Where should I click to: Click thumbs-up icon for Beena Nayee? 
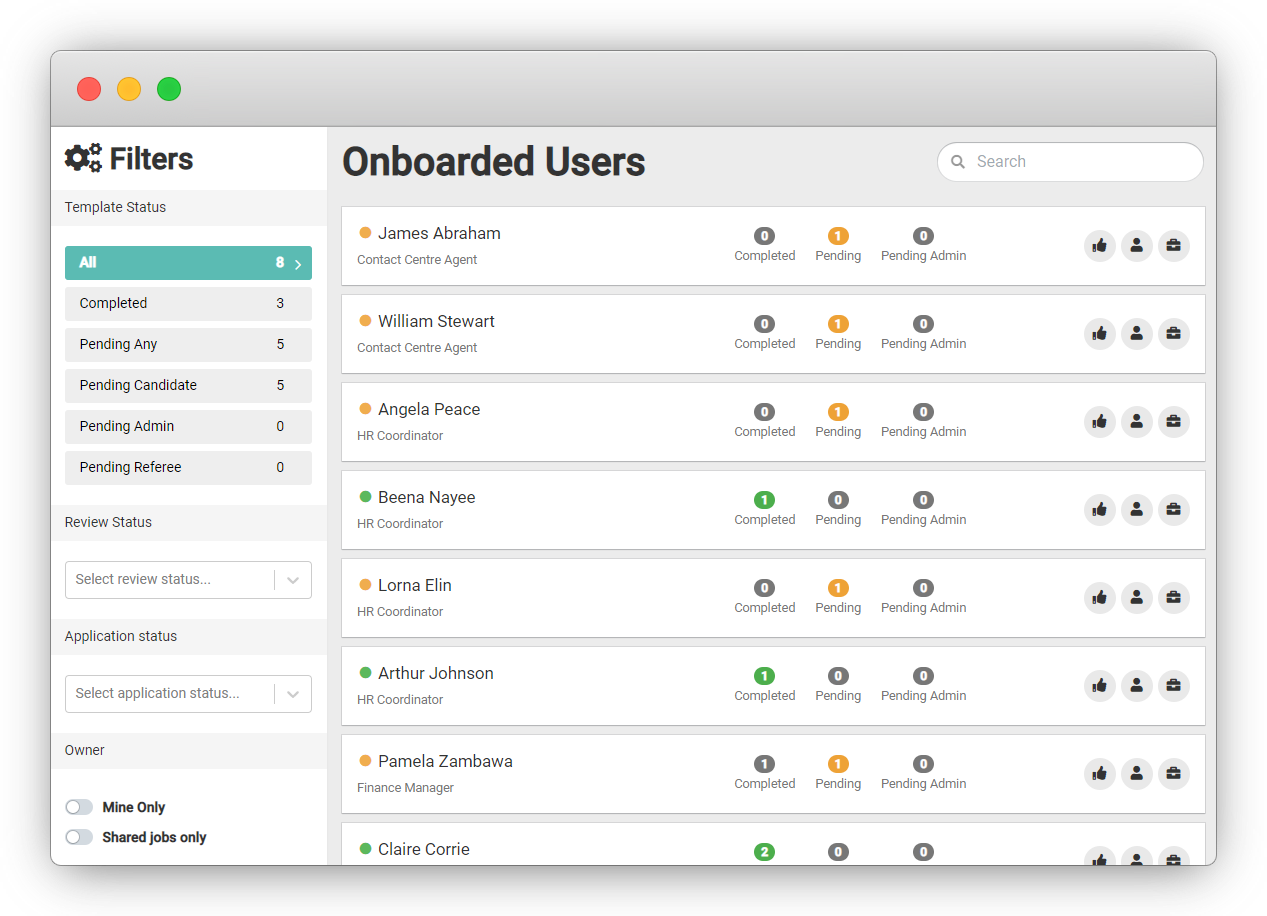(1099, 509)
